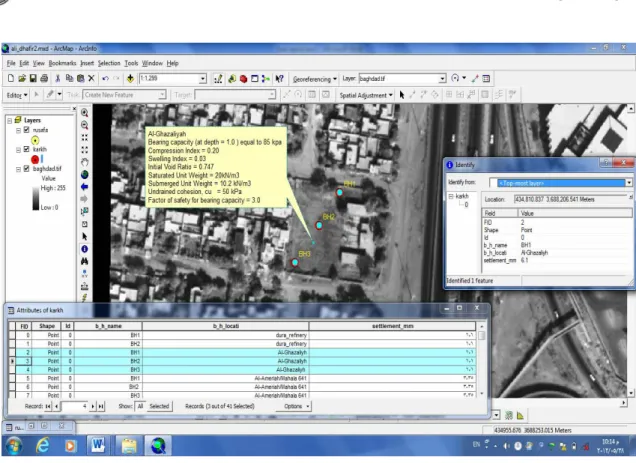This screenshot has width=636, height=463.
Task: Select the Zoom Out tool
Action: pos(85,125)
